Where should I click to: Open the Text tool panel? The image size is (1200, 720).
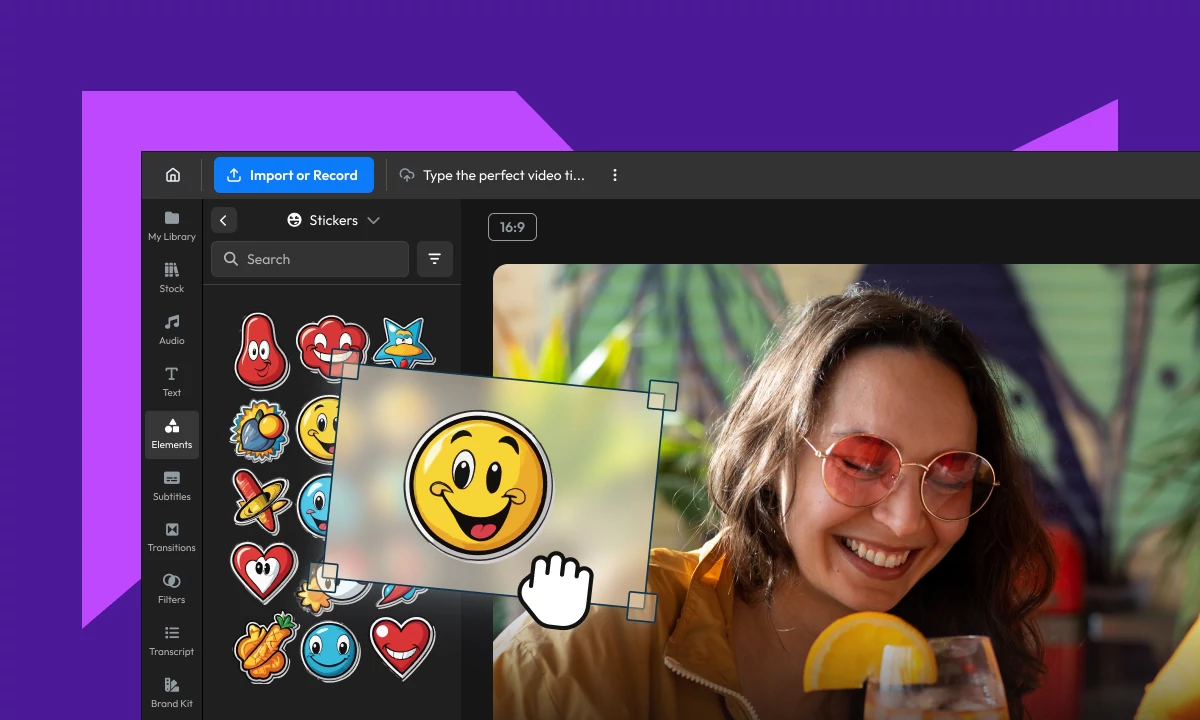171,380
